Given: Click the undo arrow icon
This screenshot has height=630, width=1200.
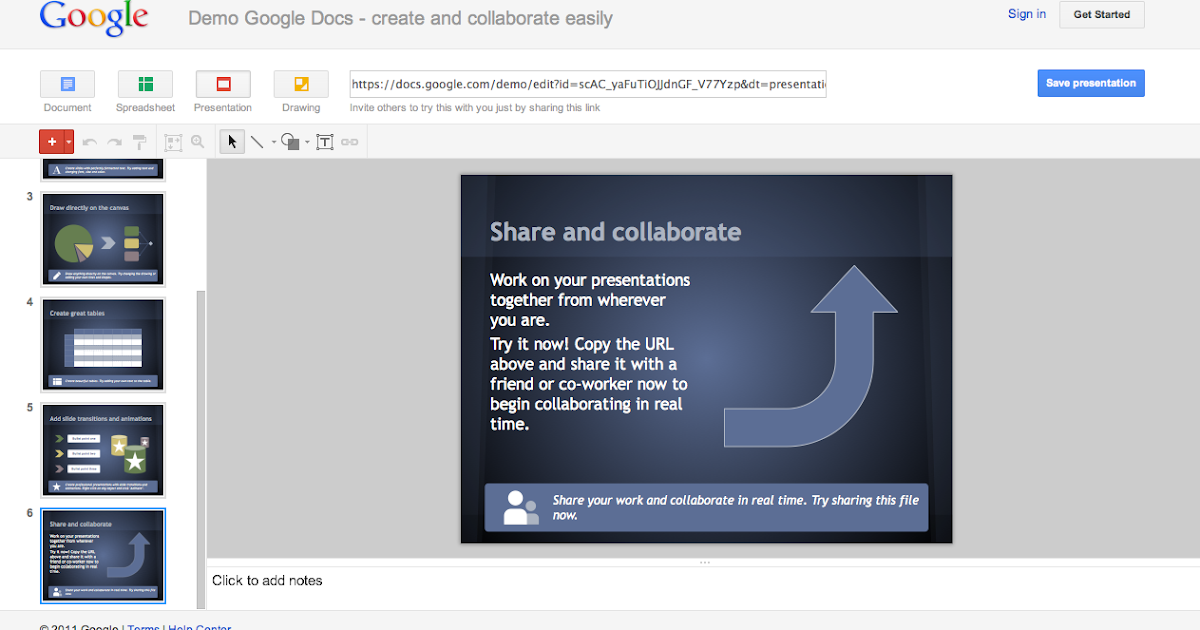Looking at the screenshot, I should 90,142.
